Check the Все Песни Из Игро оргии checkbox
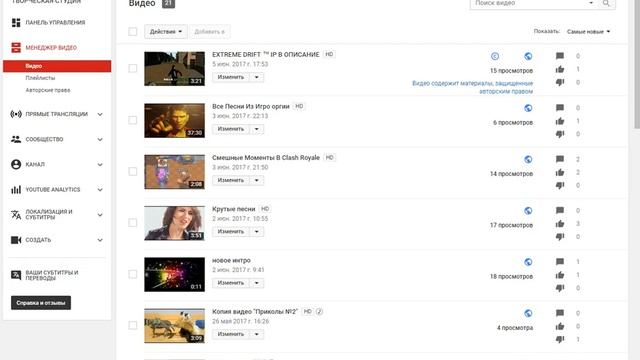The height and width of the screenshot is (360, 640). (x=133, y=120)
